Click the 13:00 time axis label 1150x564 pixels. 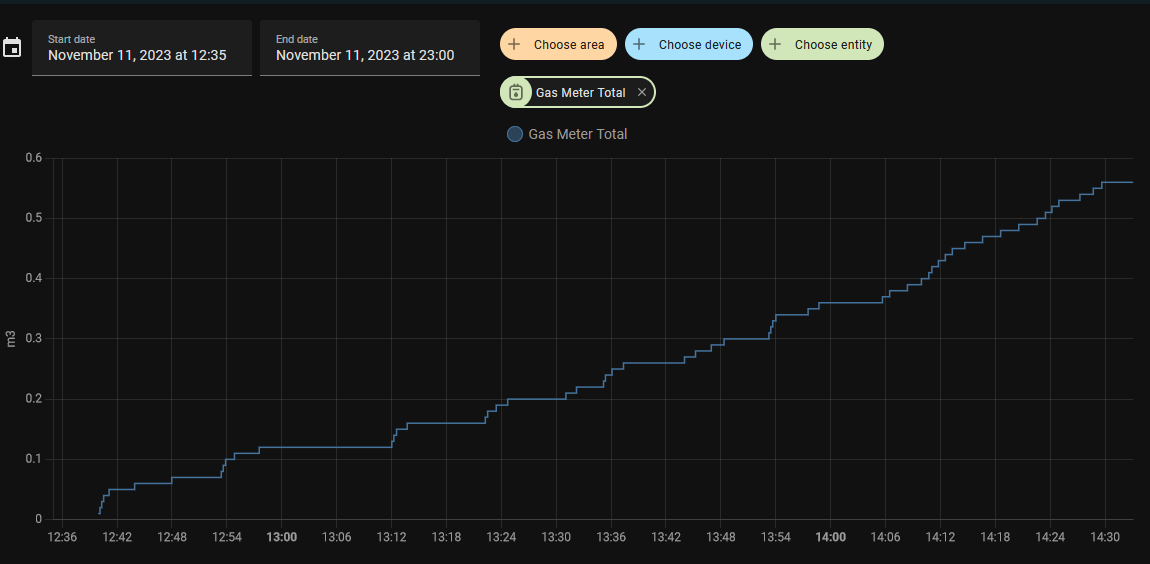[281, 537]
